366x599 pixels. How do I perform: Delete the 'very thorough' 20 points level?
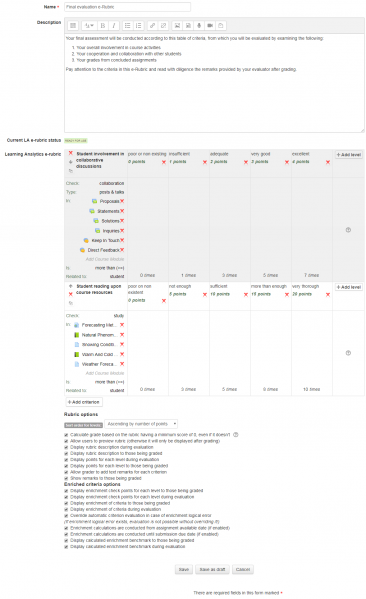pos(328,295)
